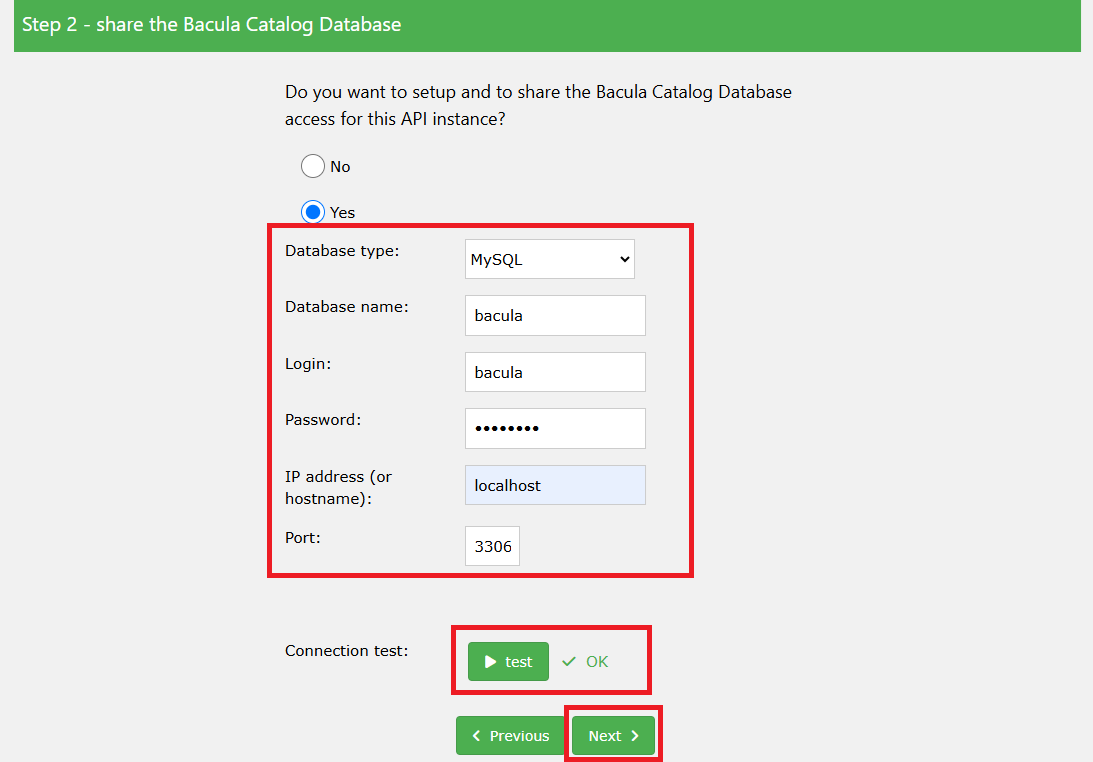Go to Previous step

[x=510, y=736]
